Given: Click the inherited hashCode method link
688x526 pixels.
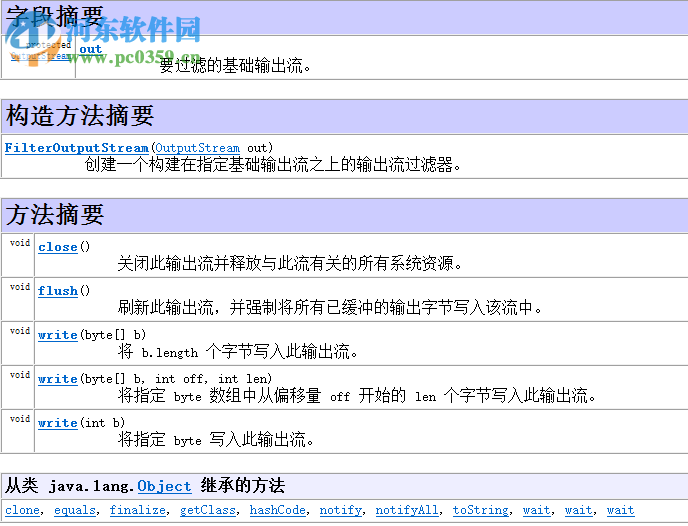Looking at the screenshot, I should click(278, 510).
